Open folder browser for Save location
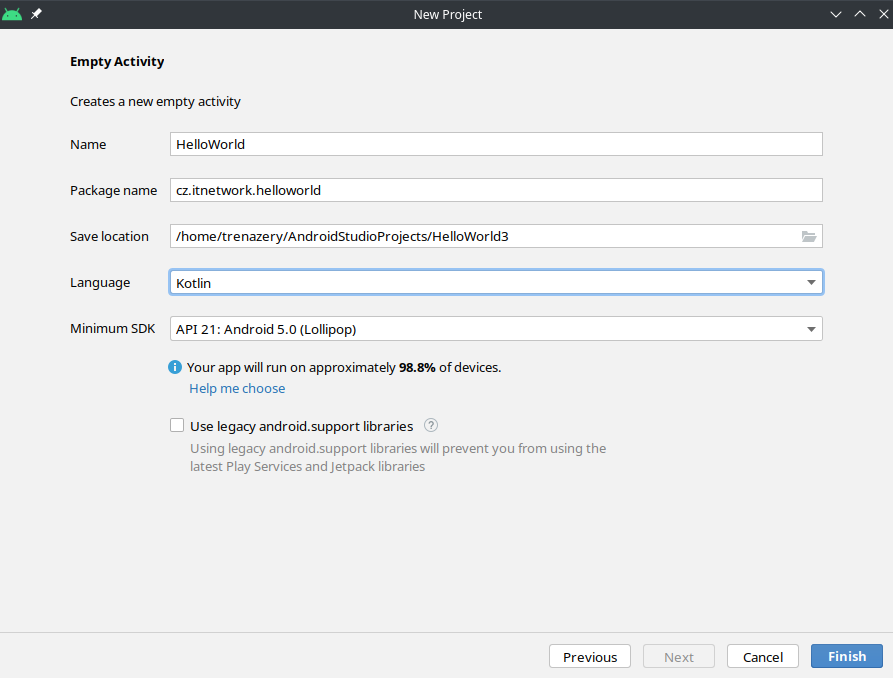 click(x=809, y=237)
